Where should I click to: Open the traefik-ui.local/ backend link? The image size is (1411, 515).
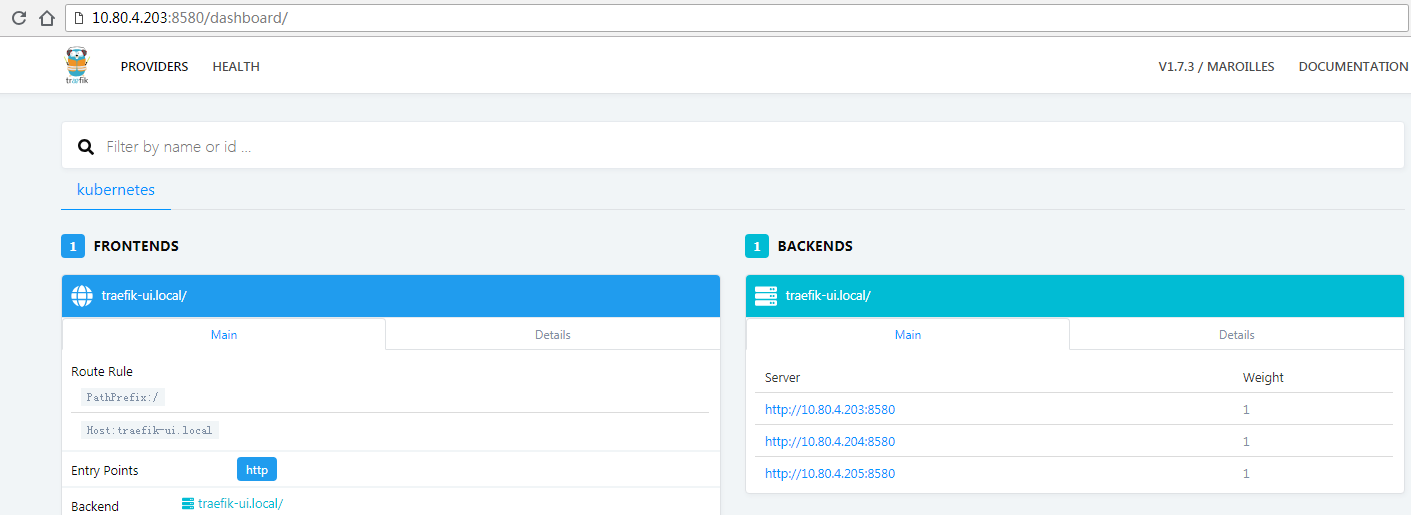click(240, 504)
